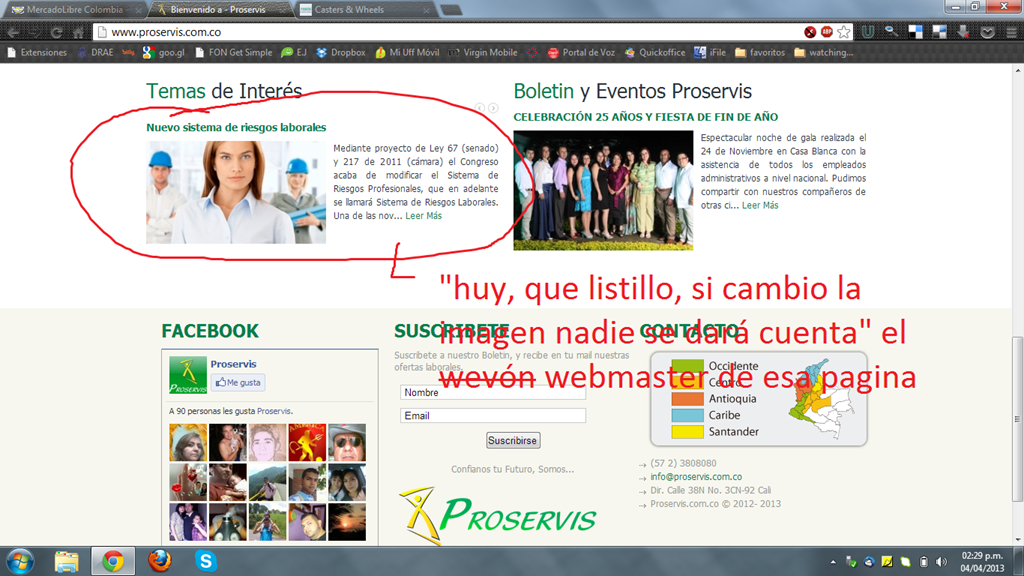Click the Antioquia orange color legend swatch
Viewport: 1024px width, 576px height.
687,399
